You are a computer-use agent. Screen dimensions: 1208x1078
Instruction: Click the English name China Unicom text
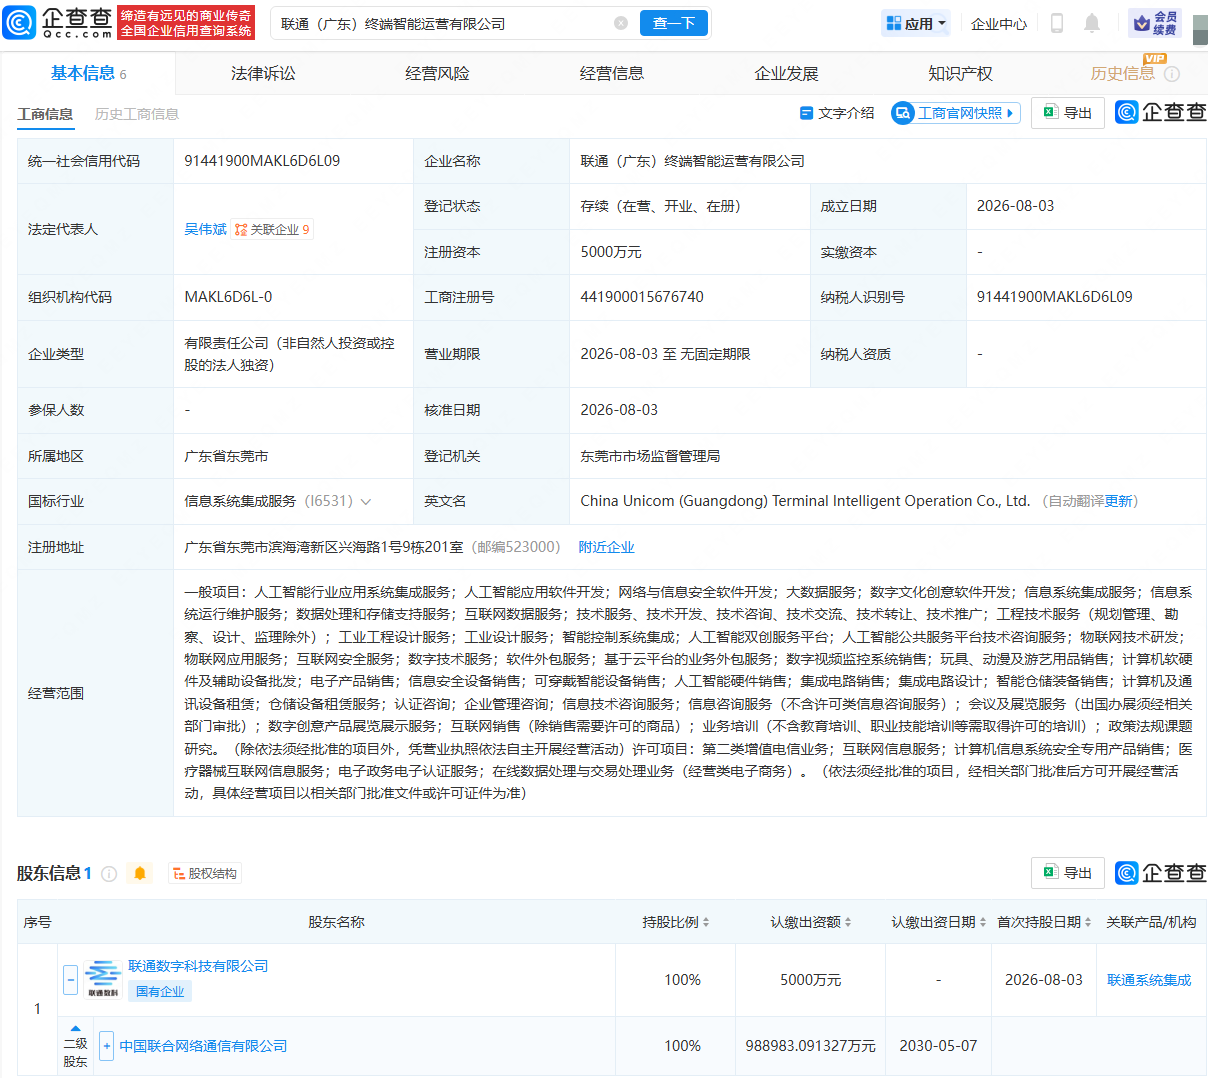pyautogui.click(x=805, y=501)
